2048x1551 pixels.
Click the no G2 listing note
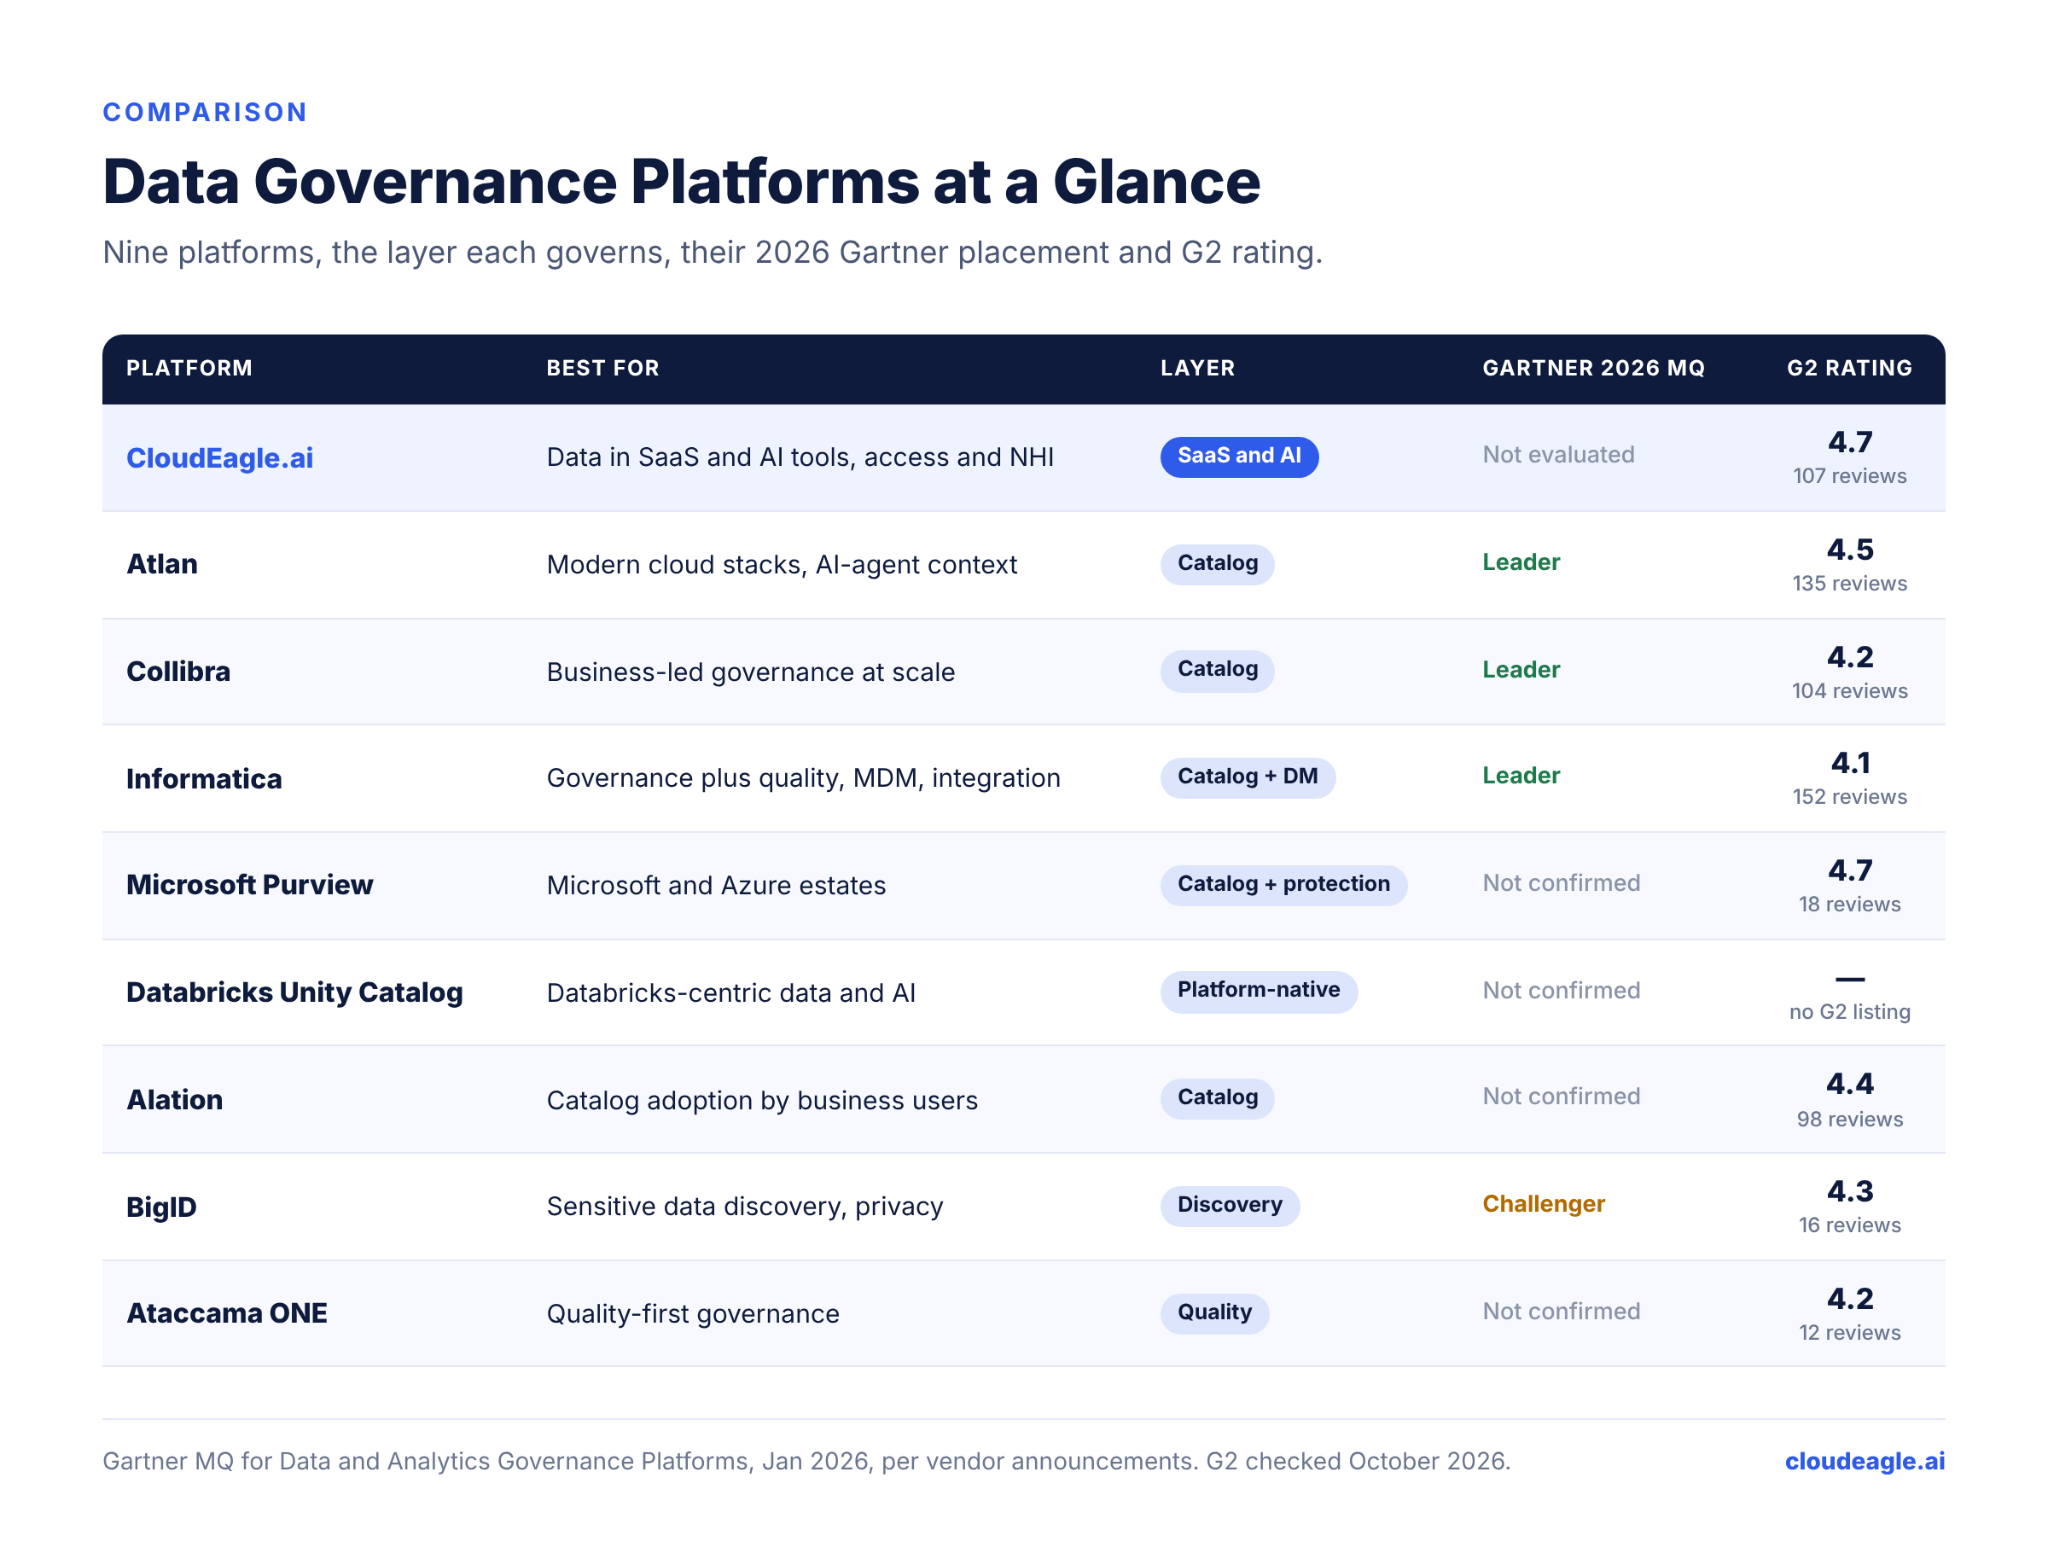(x=1849, y=1012)
